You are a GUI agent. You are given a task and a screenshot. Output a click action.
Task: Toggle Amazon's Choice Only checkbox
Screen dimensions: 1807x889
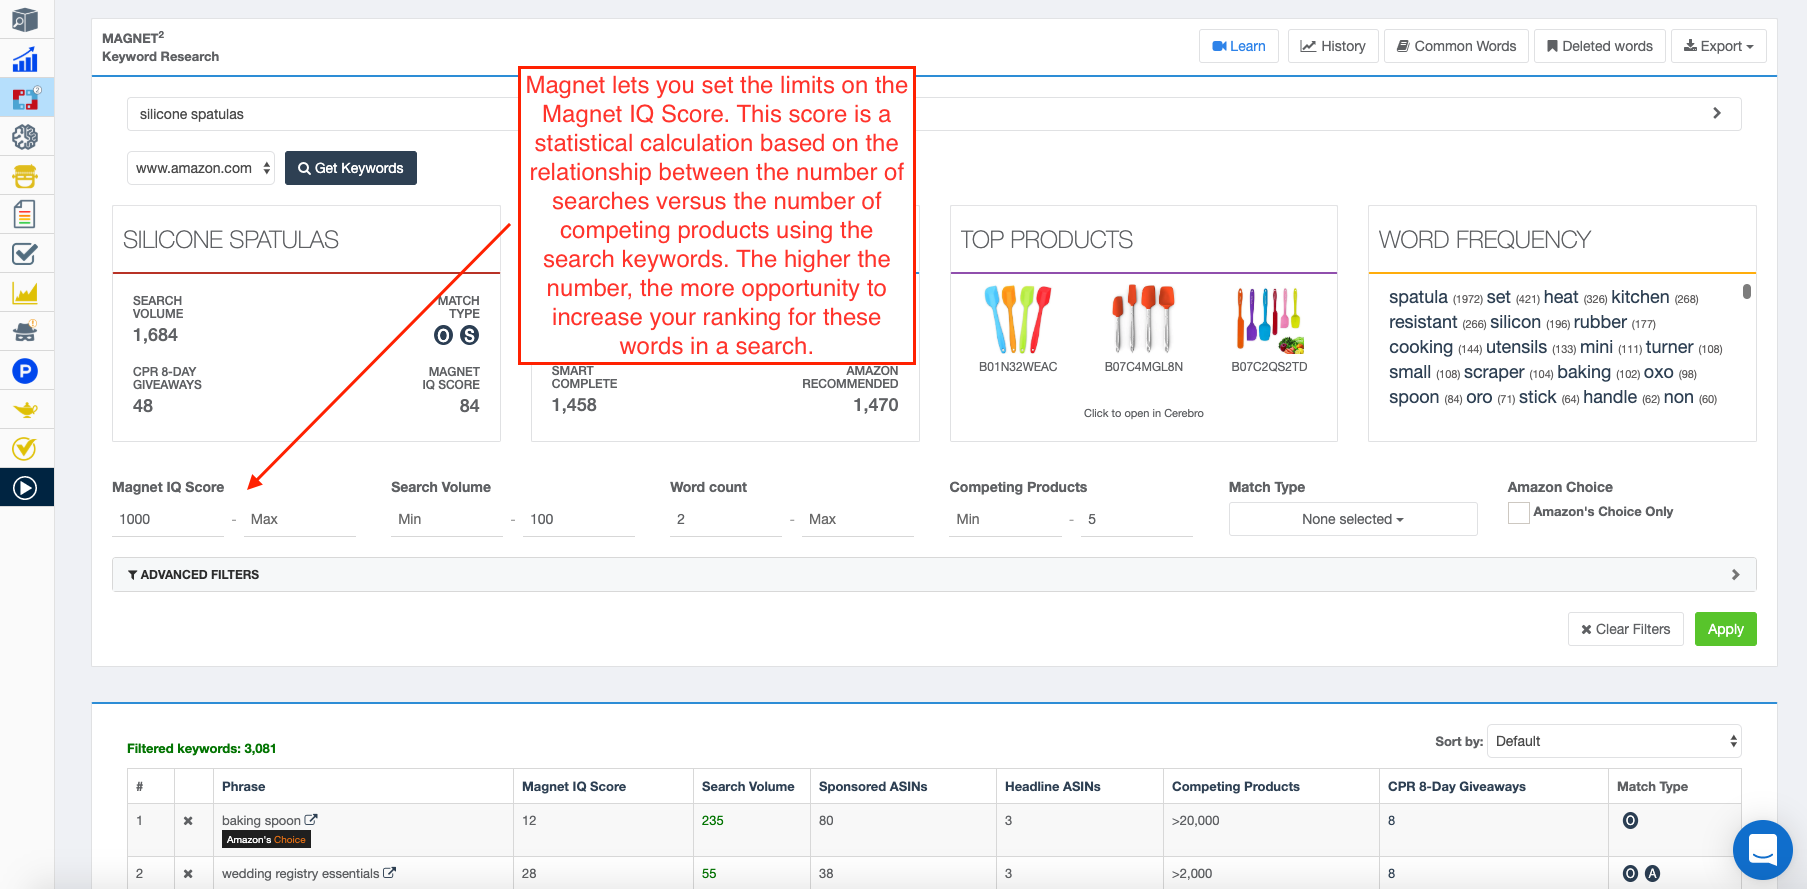[1518, 513]
